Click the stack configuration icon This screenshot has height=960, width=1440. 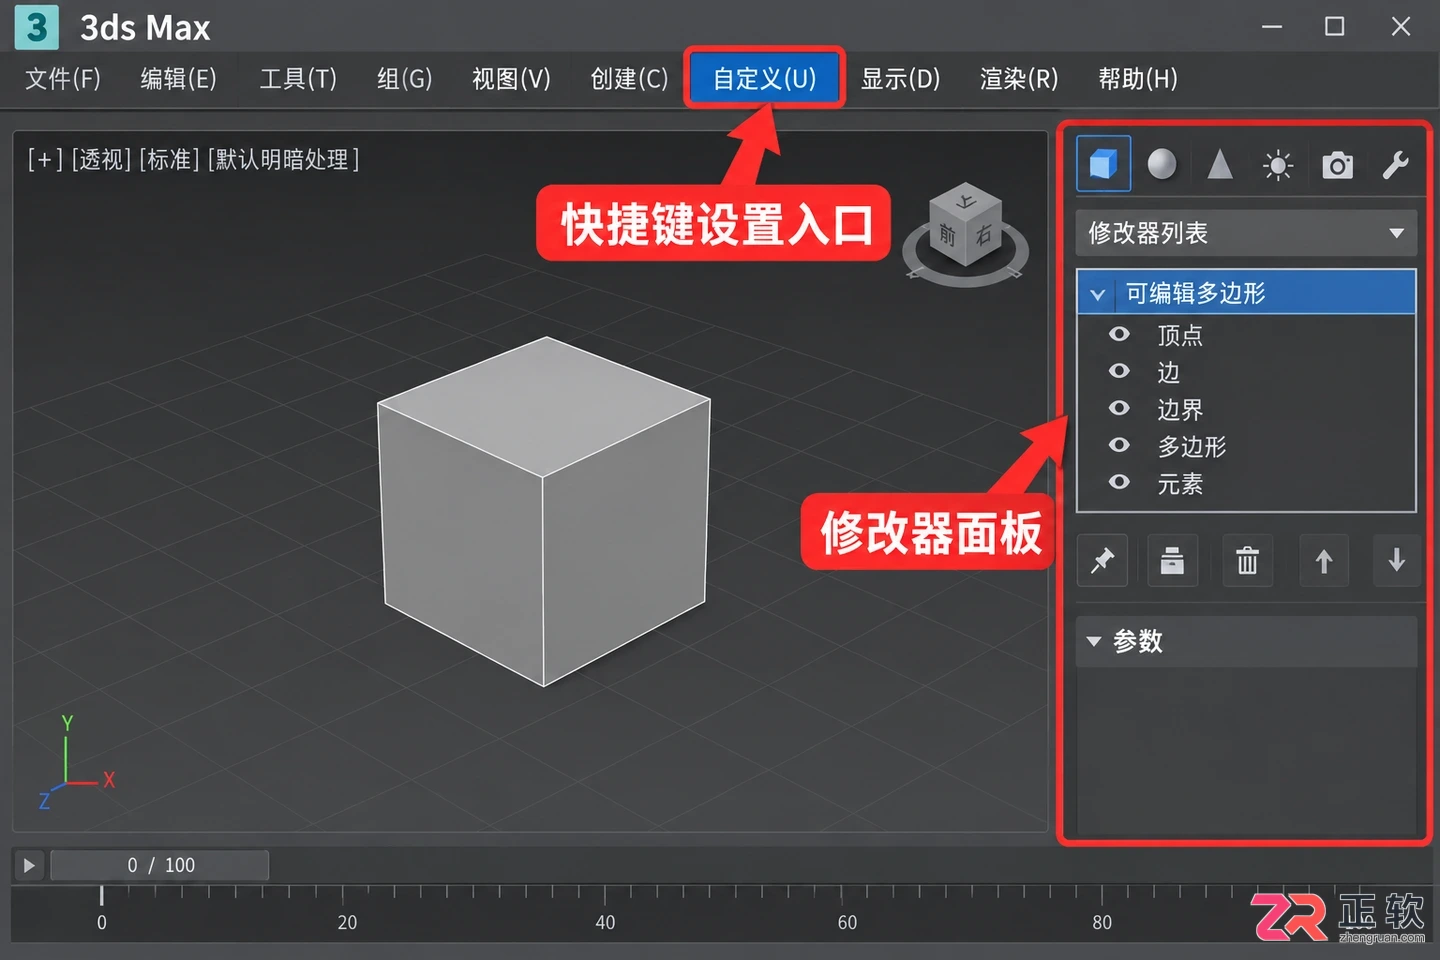(1172, 561)
